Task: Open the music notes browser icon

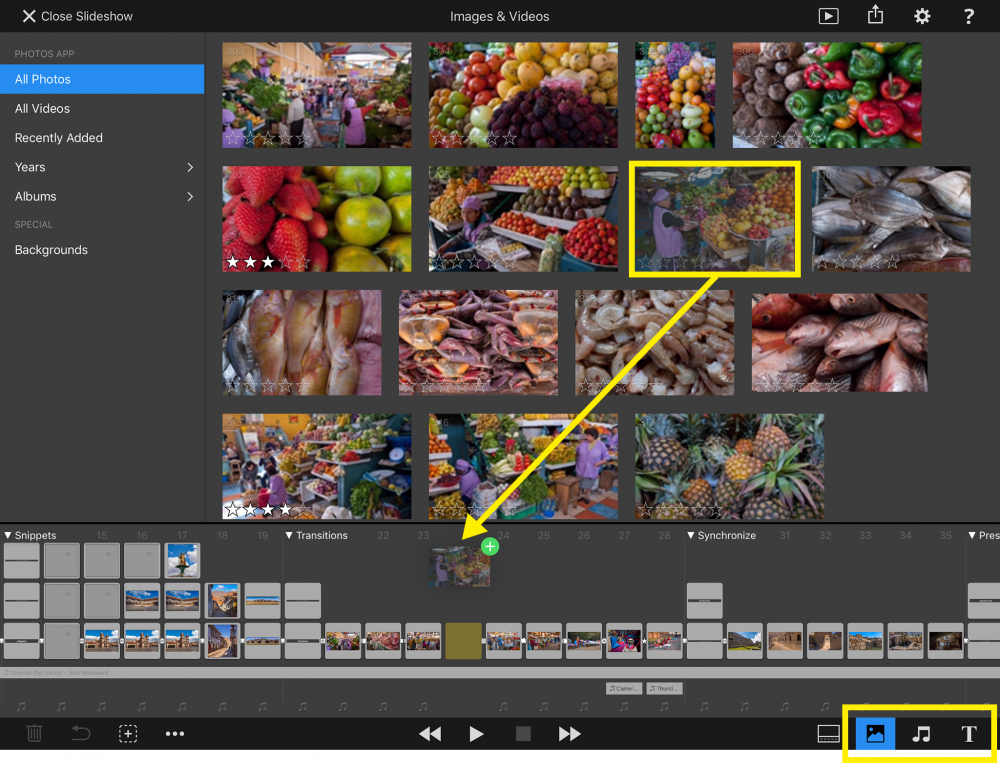Action: (x=922, y=734)
